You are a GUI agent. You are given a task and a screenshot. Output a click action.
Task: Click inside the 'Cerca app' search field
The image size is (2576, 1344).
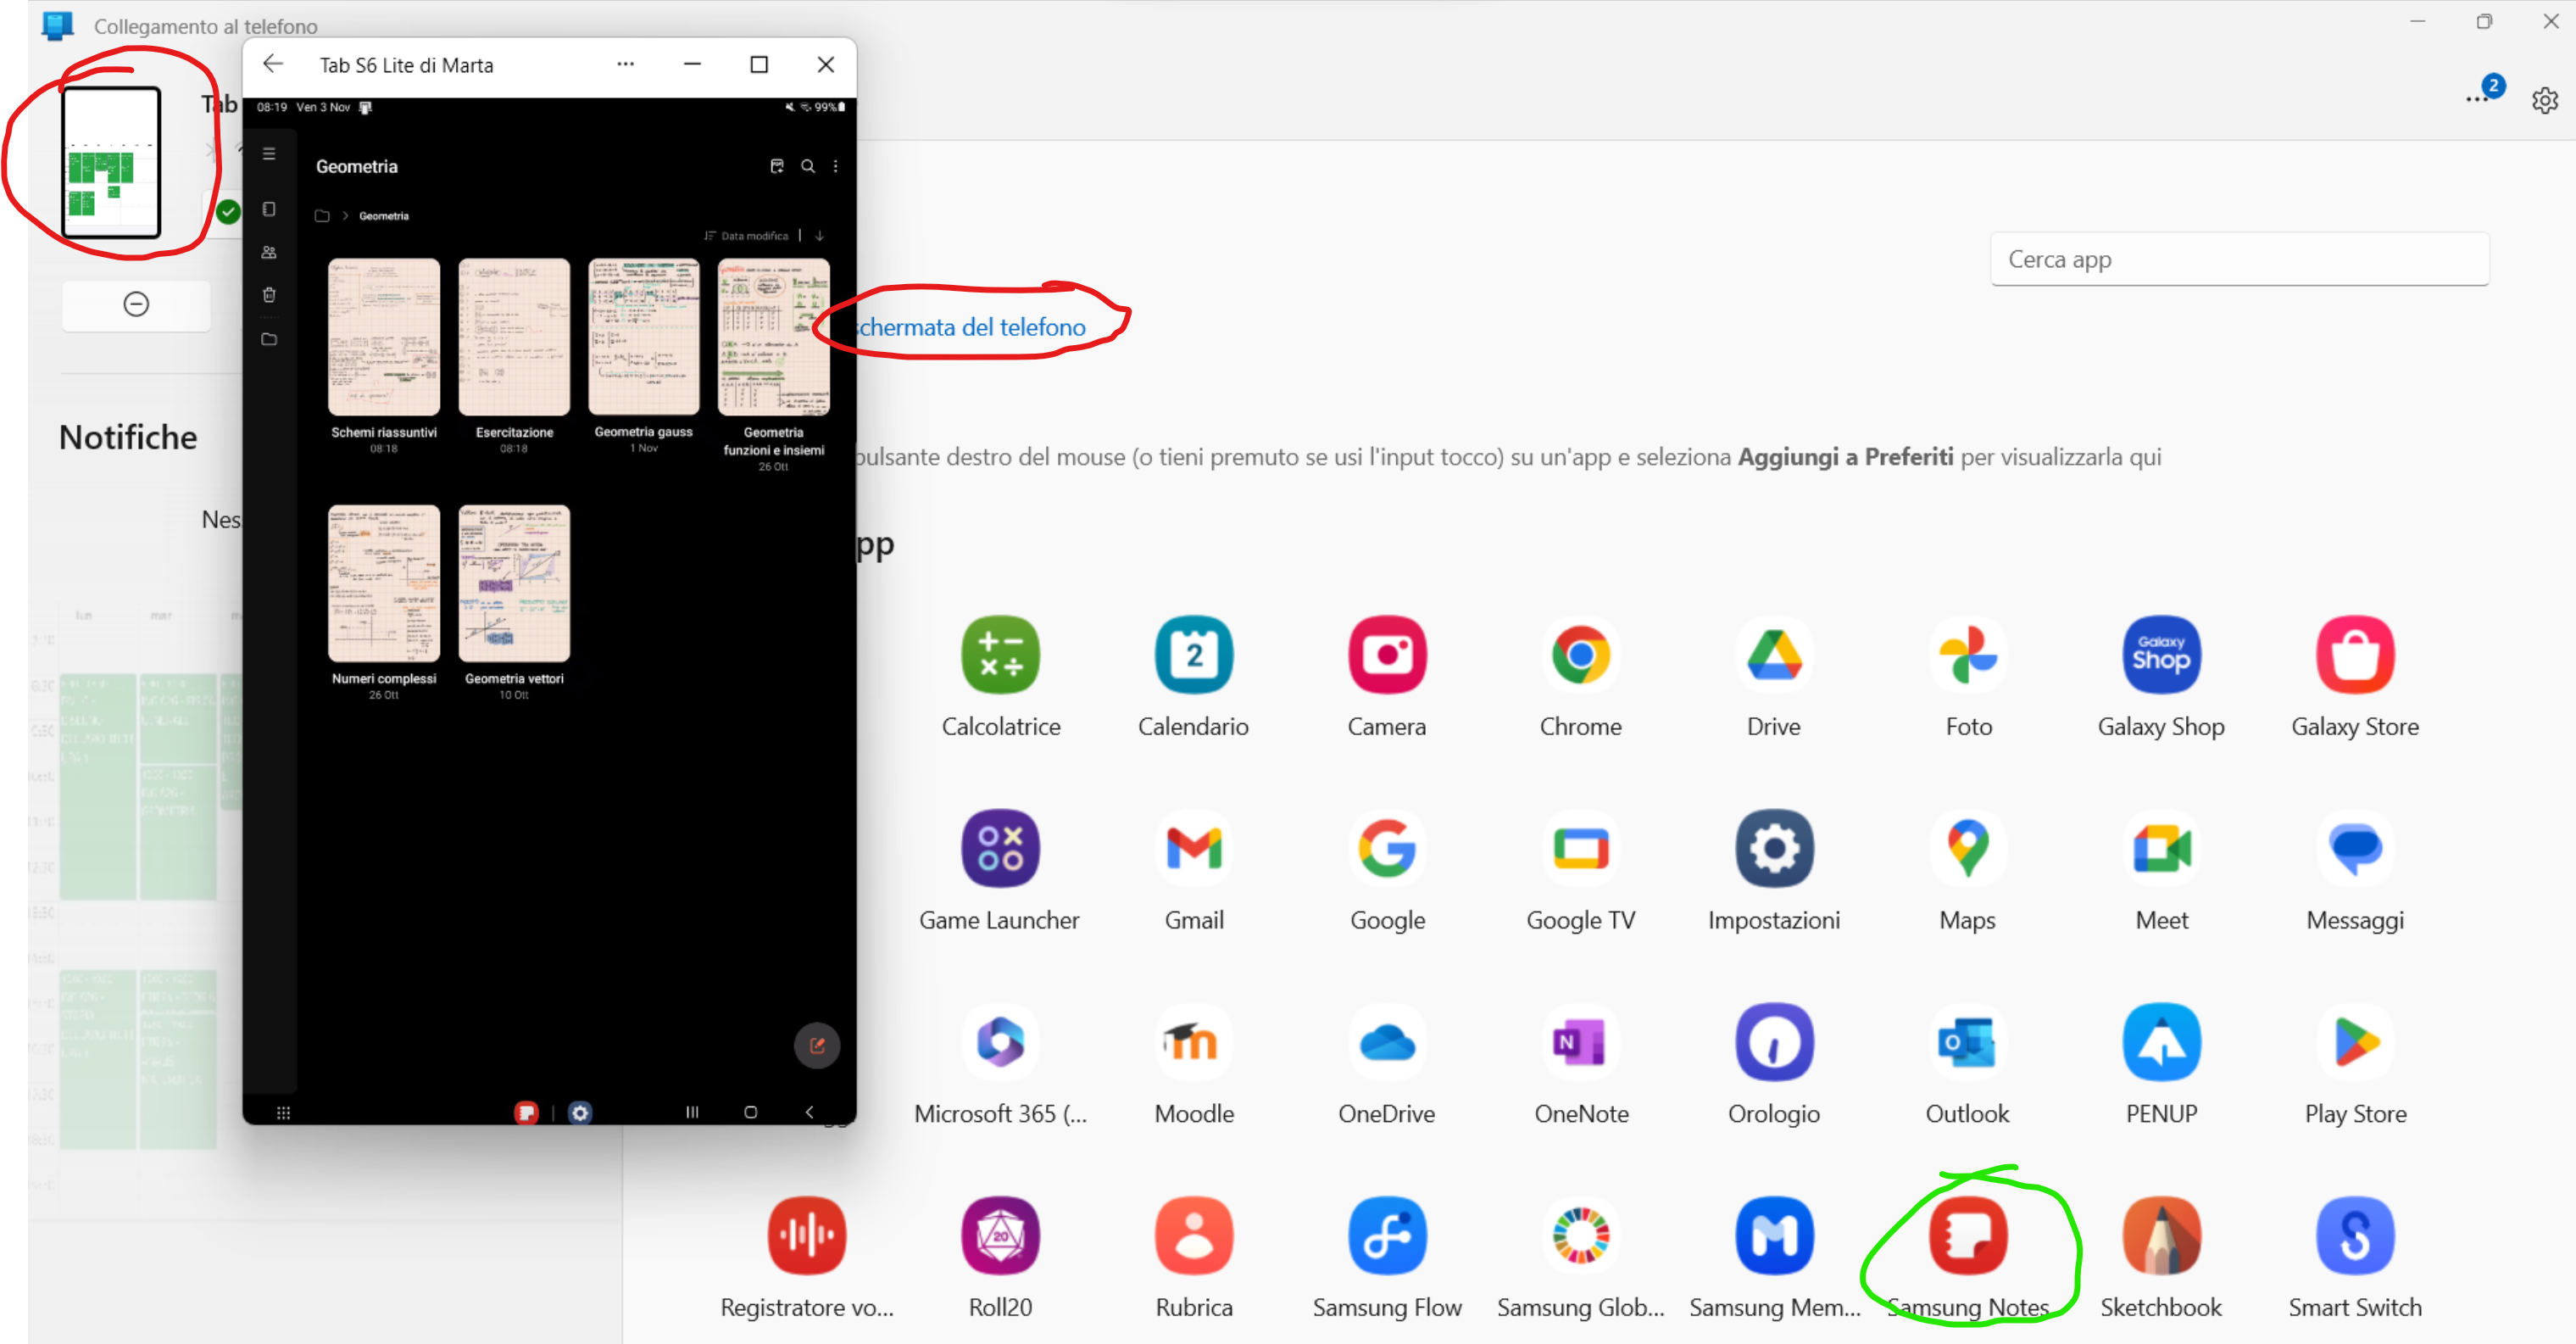[2239, 259]
